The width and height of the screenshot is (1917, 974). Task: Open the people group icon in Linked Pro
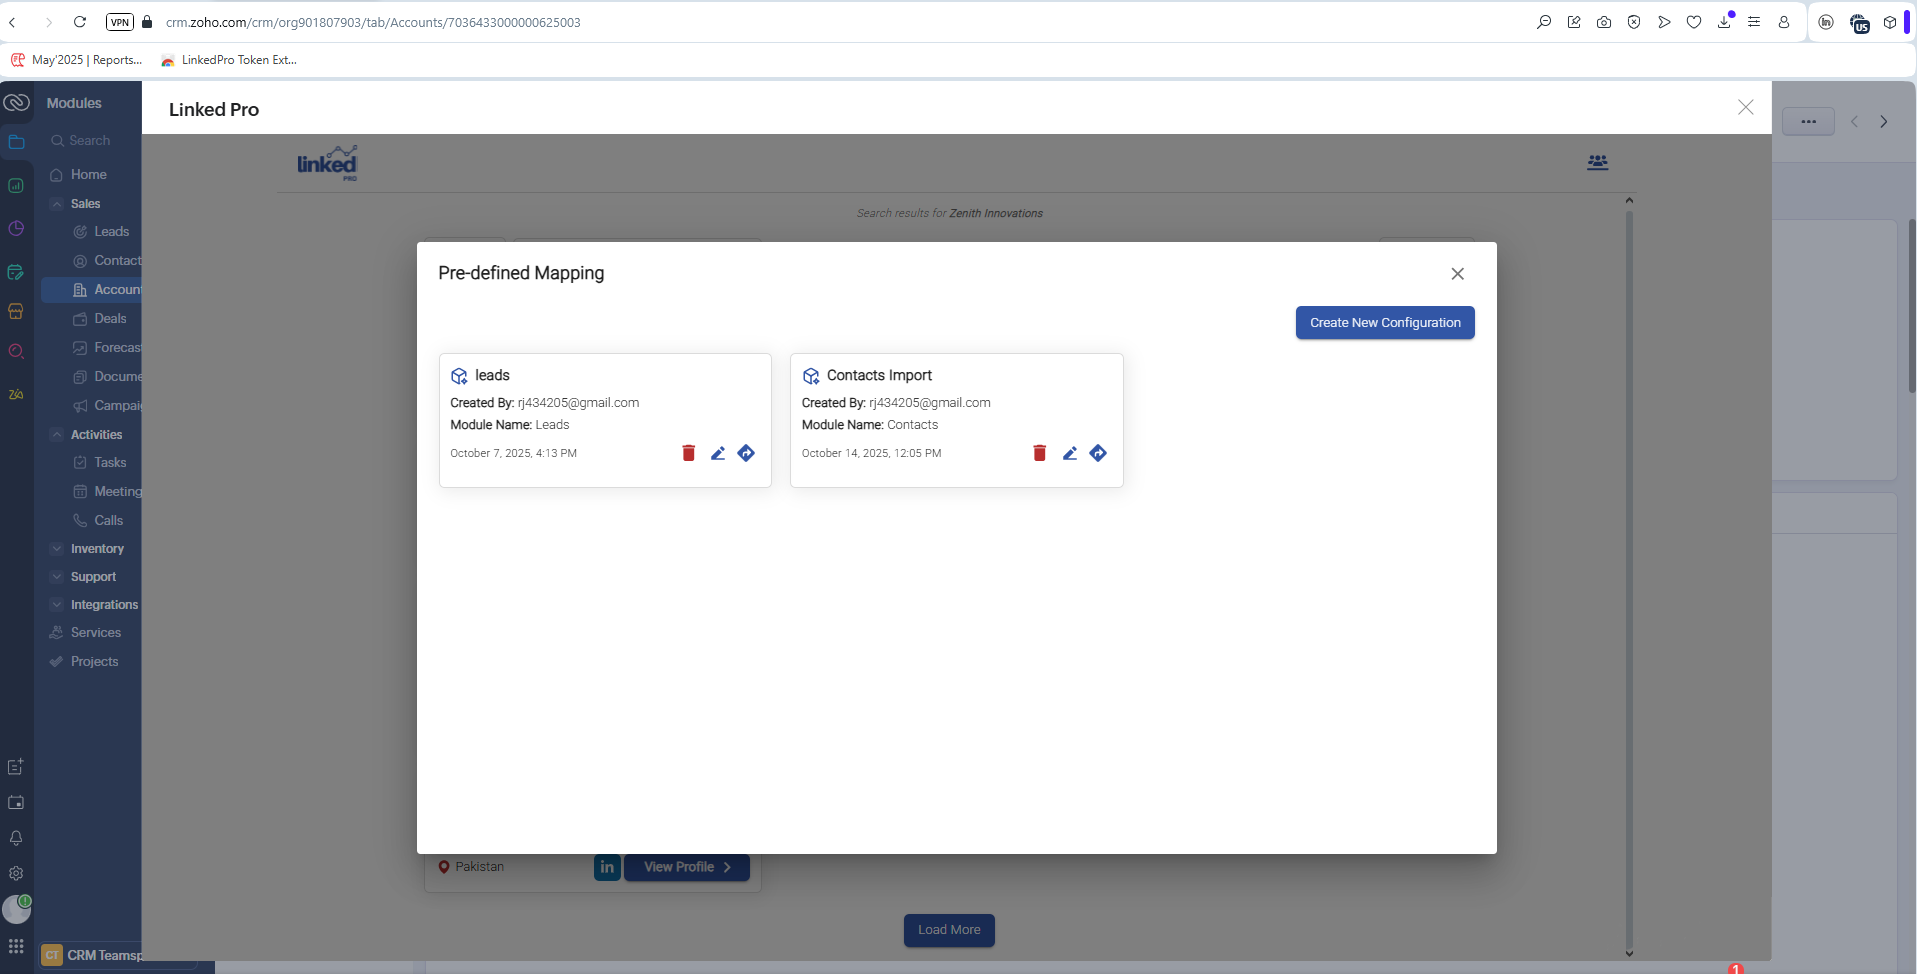(1597, 162)
